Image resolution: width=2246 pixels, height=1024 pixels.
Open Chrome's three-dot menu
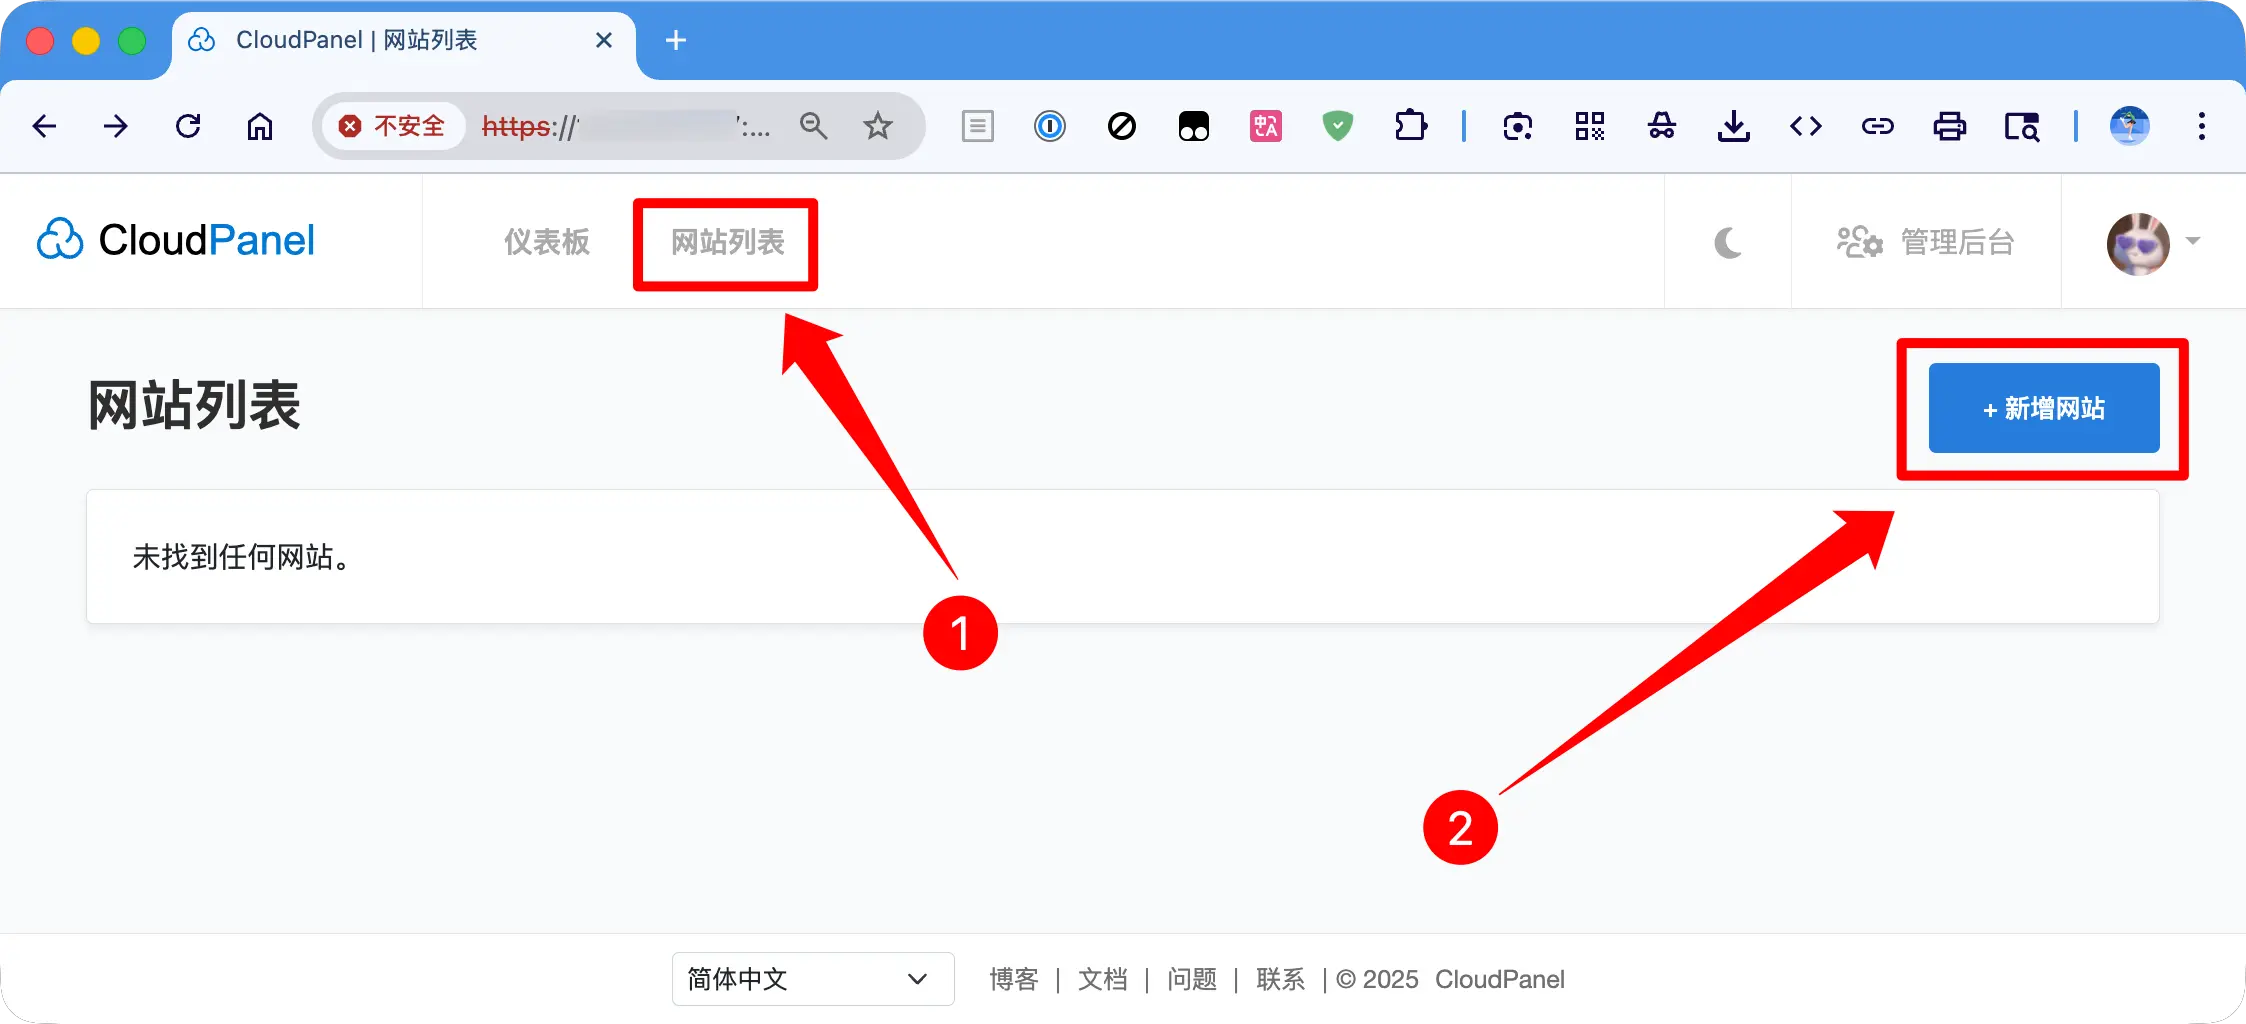click(x=2203, y=126)
